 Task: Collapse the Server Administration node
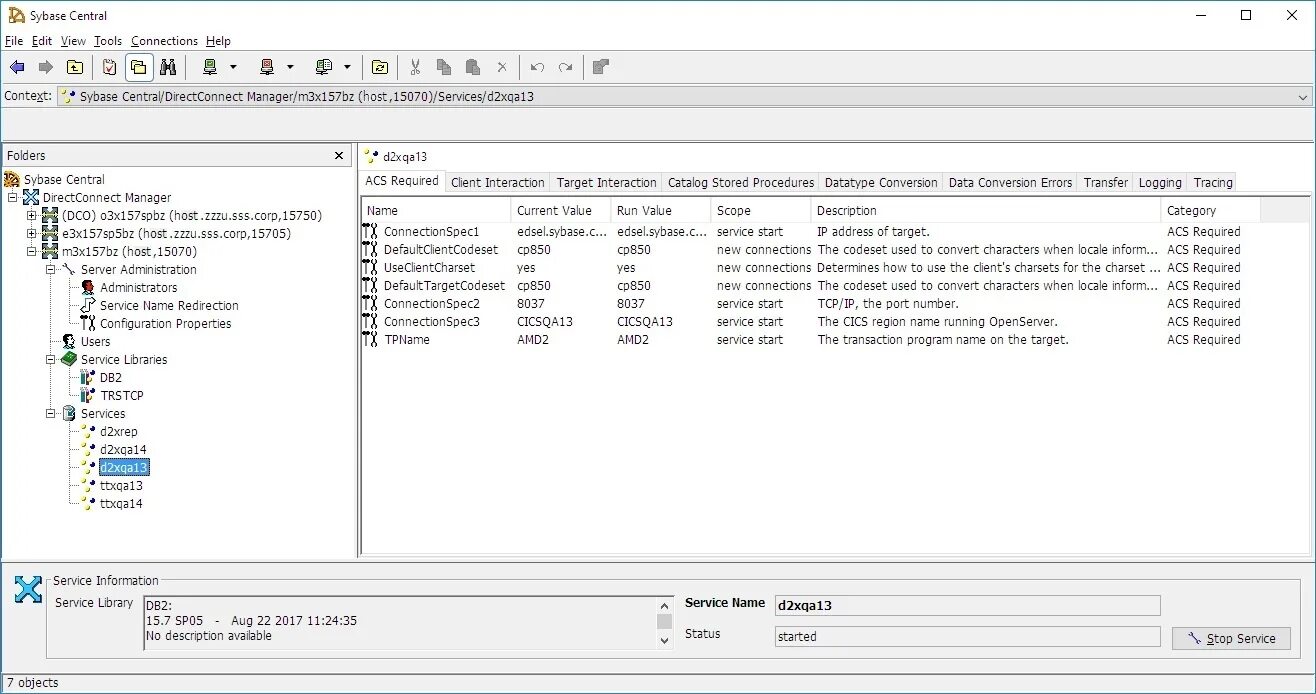click(51, 270)
